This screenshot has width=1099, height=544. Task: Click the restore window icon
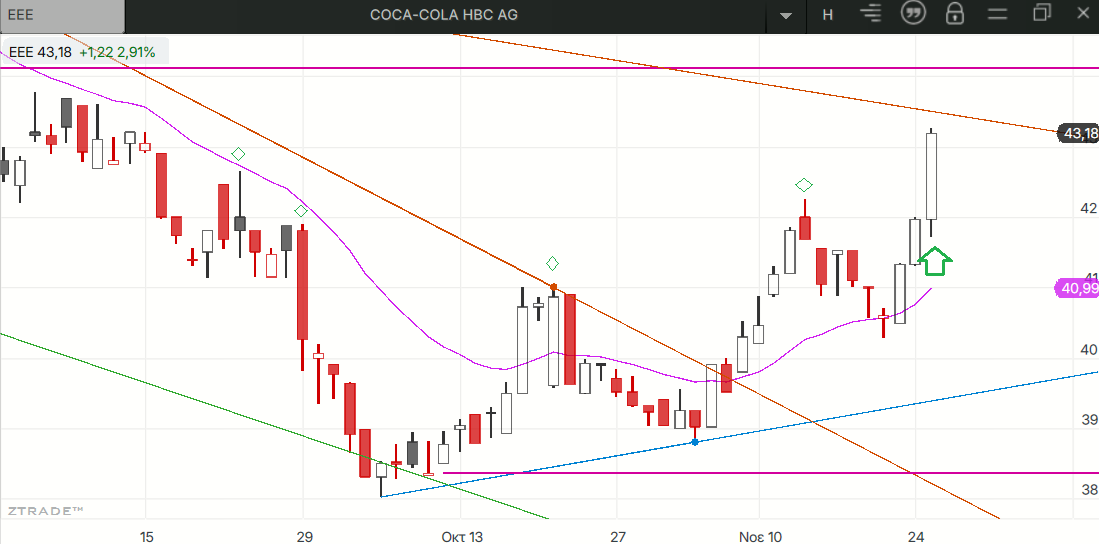pos(1043,13)
